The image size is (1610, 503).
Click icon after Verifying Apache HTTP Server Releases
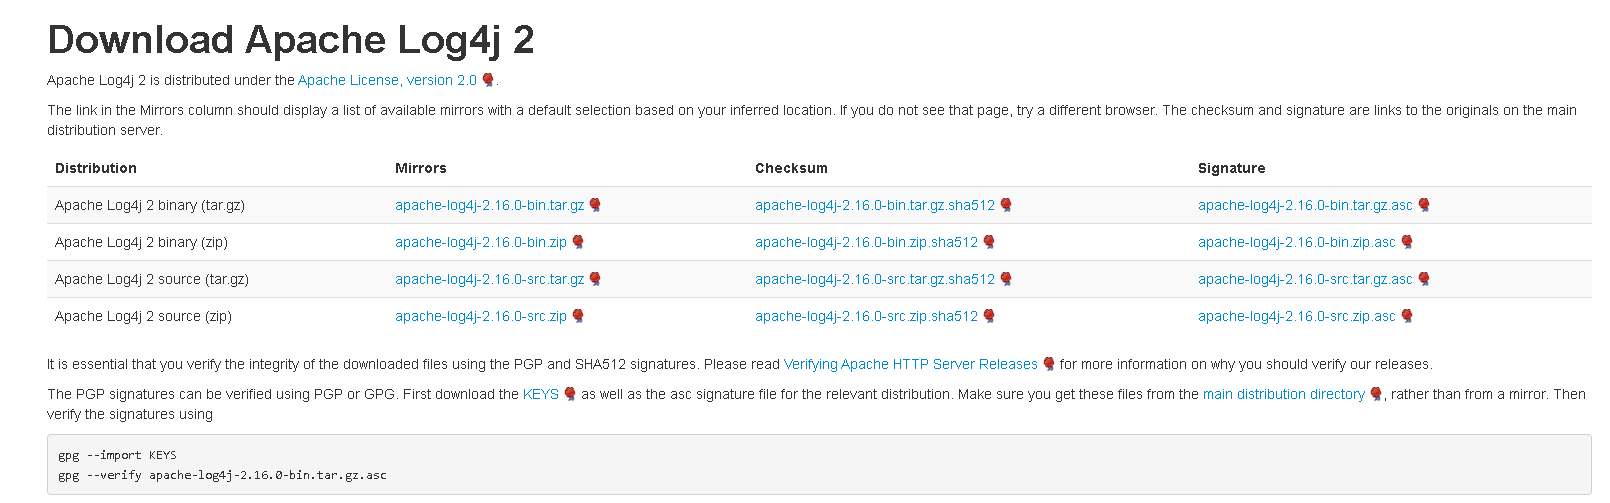(1049, 364)
